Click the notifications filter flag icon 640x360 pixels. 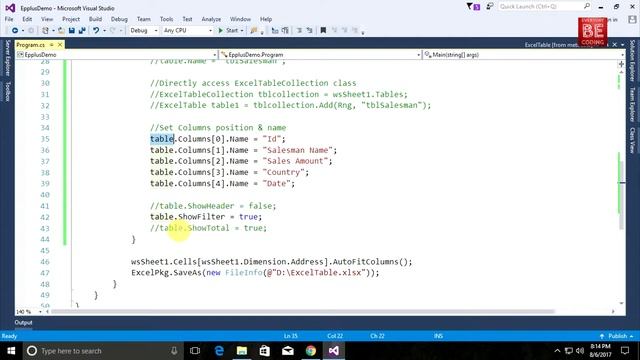point(473,7)
